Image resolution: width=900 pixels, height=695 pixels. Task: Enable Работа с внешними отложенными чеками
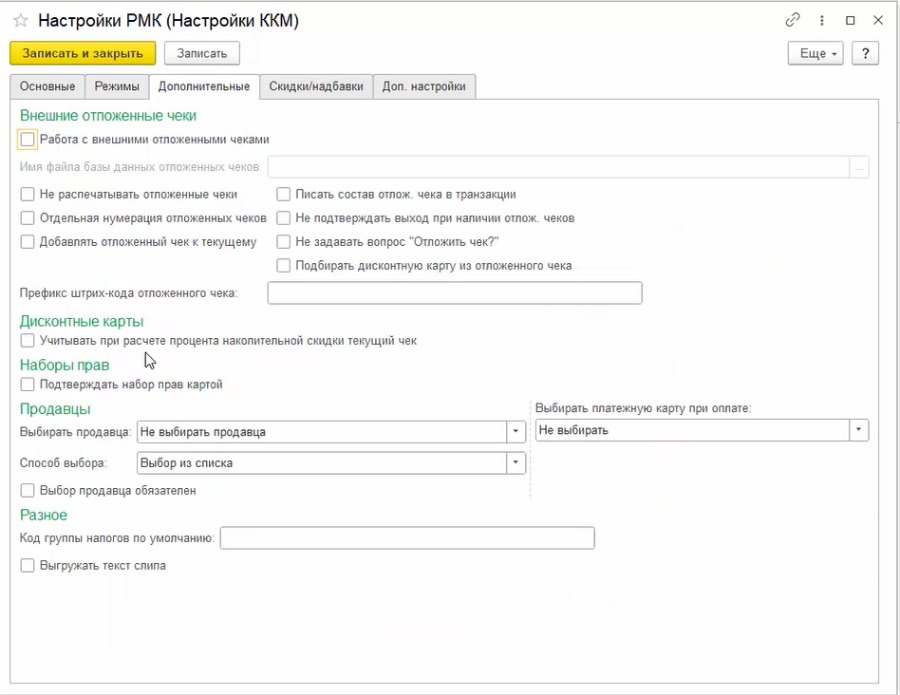click(x=28, y=139)
